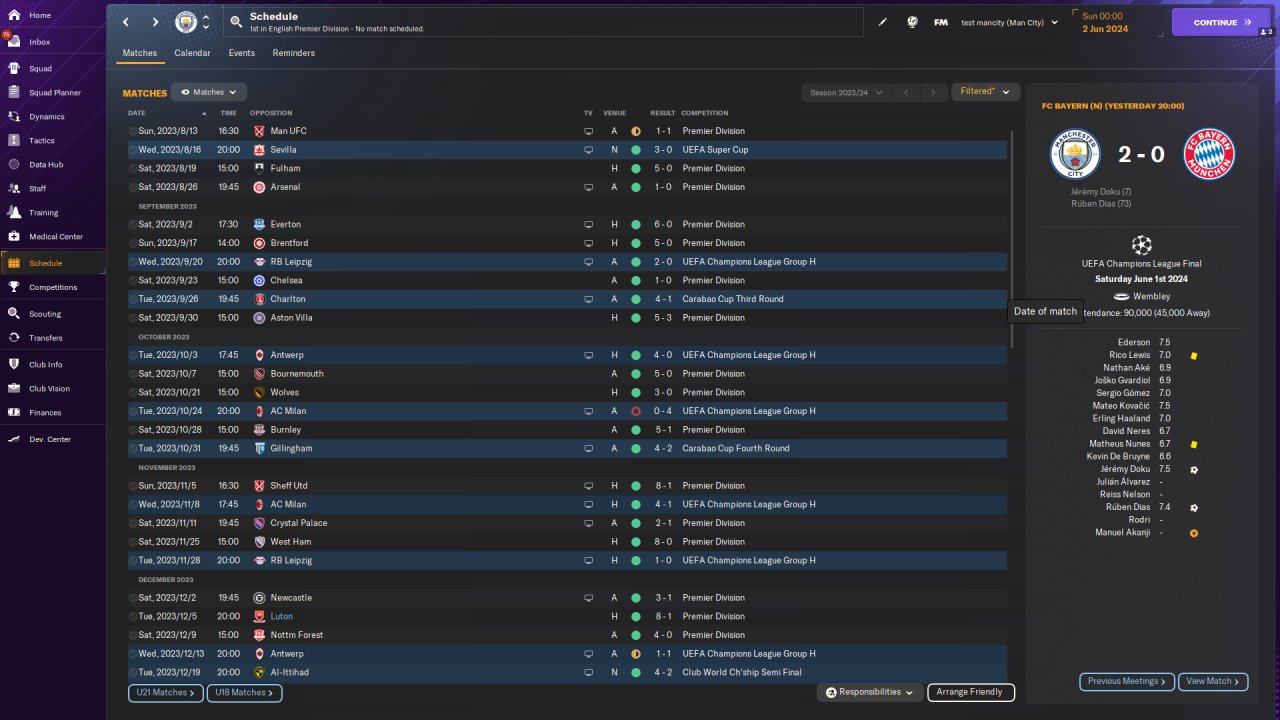
Task: Open the Dev. Center
Action: 50,440
